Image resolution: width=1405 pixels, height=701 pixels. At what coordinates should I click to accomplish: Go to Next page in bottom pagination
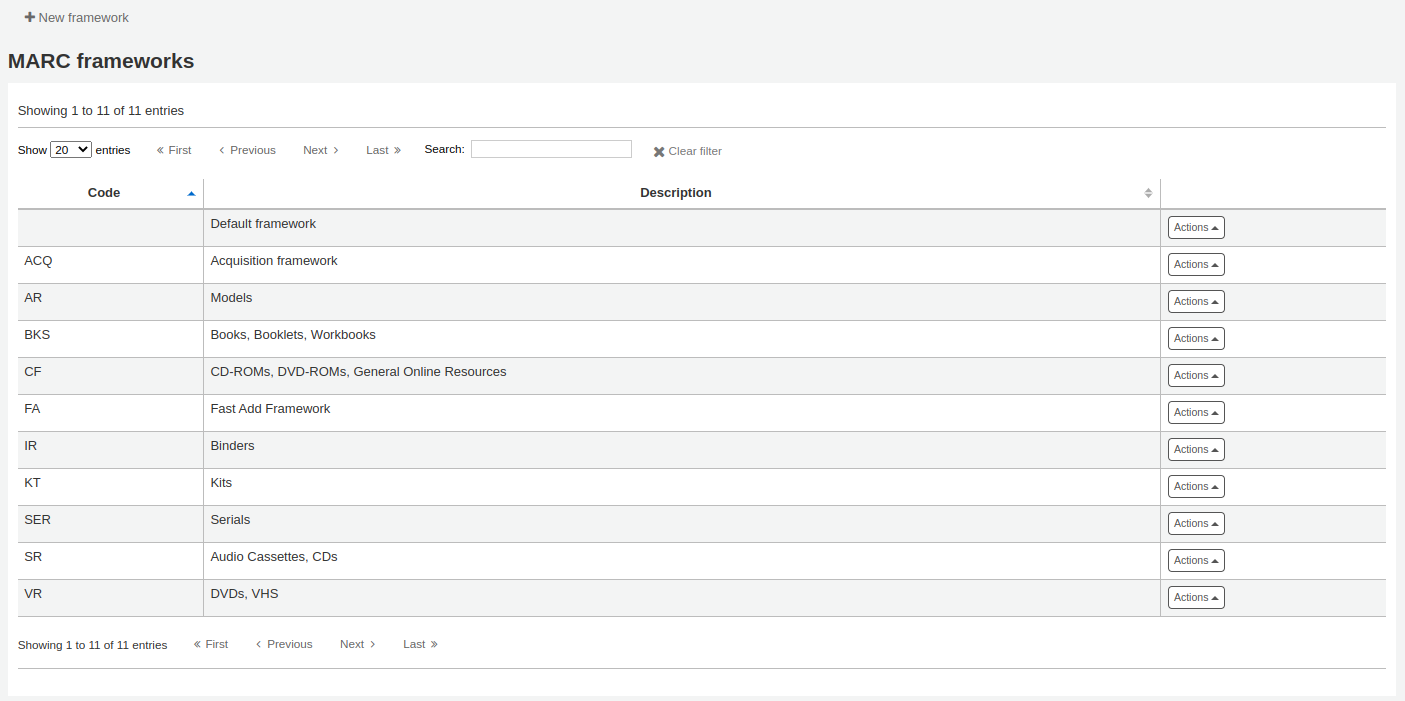click(x=358, y=644)
